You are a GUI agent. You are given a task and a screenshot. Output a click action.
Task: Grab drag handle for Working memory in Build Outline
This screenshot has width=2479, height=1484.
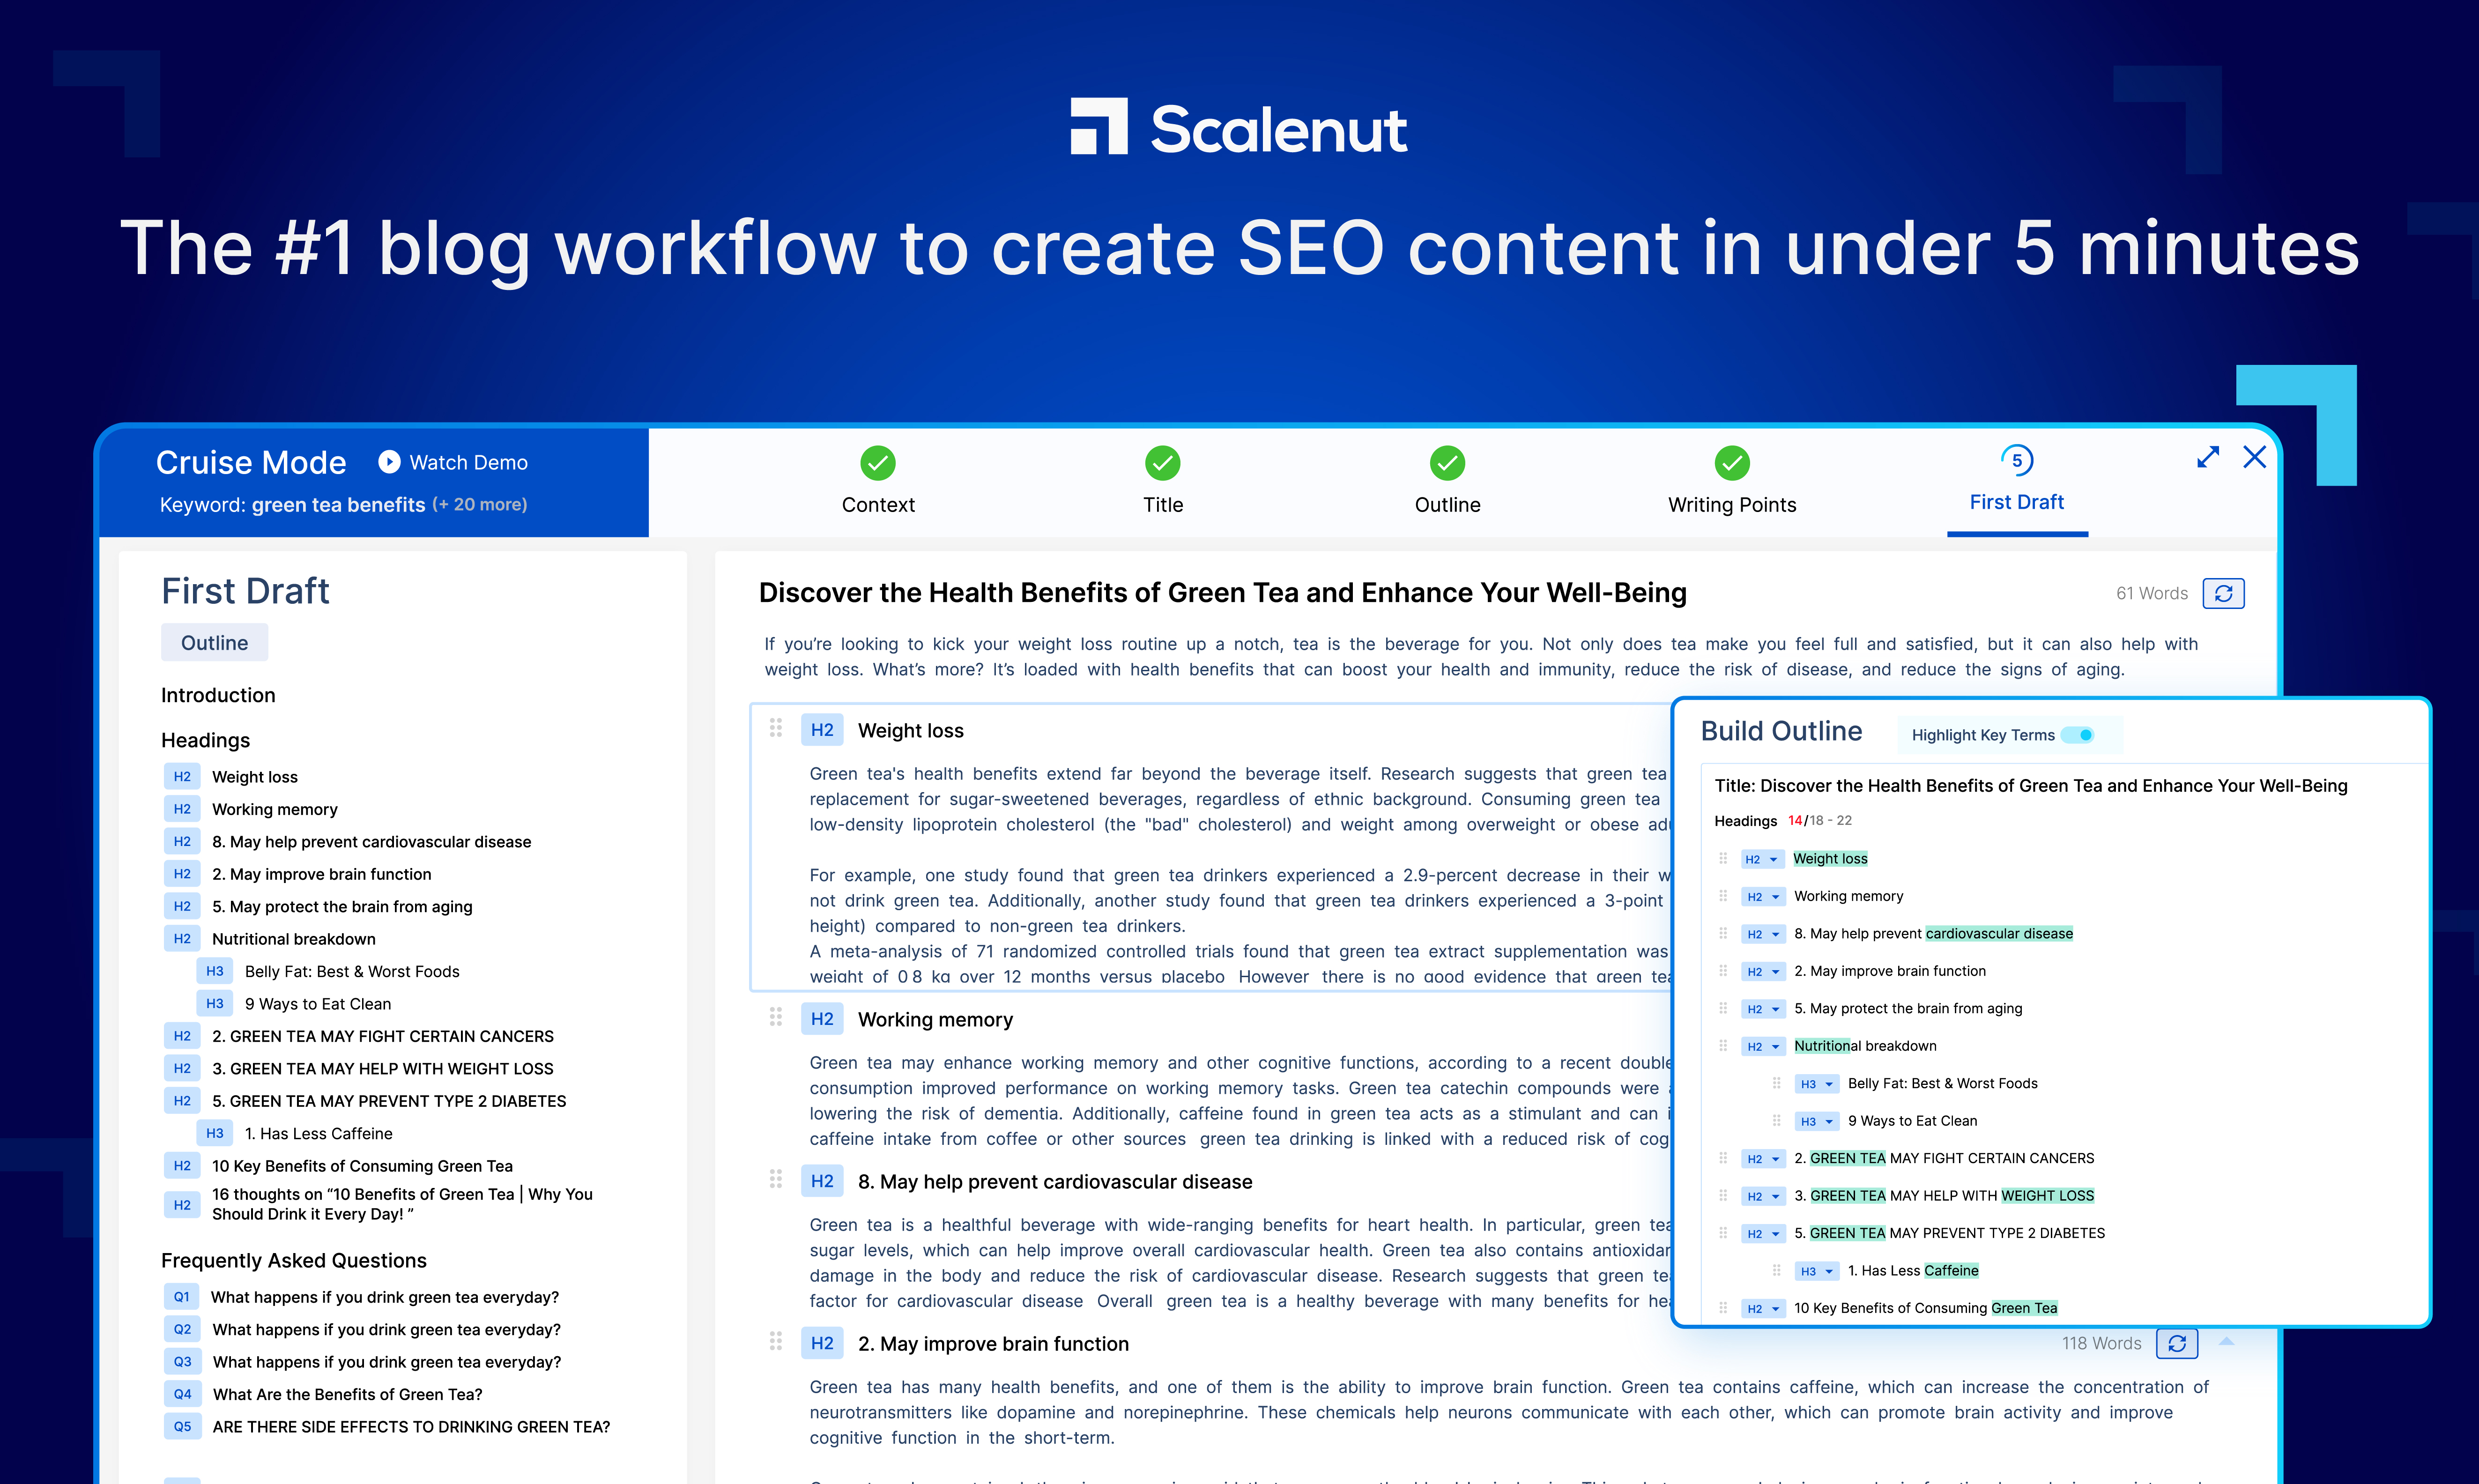(x=1722, y=896)
